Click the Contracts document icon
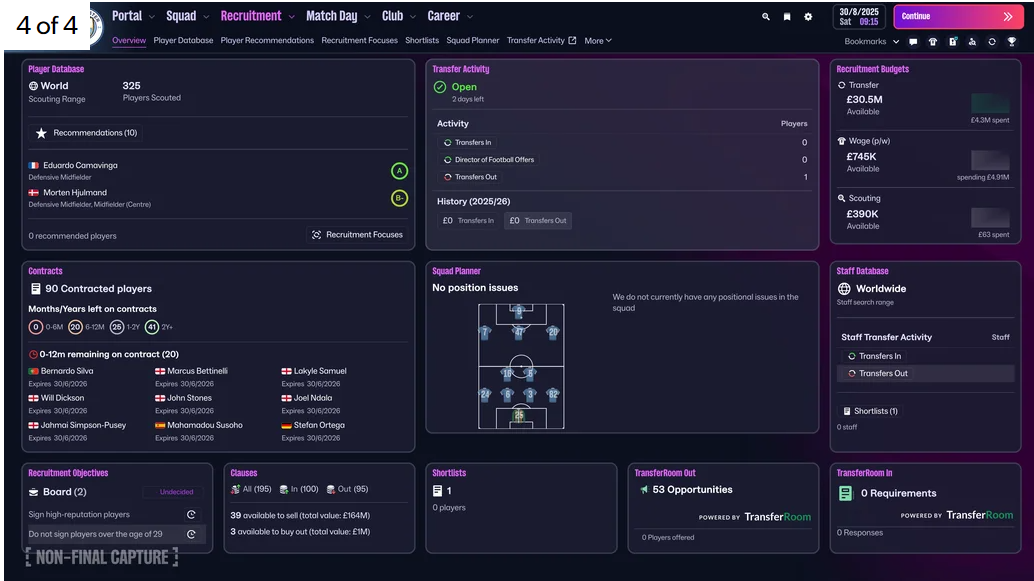 tap(36, 289)
